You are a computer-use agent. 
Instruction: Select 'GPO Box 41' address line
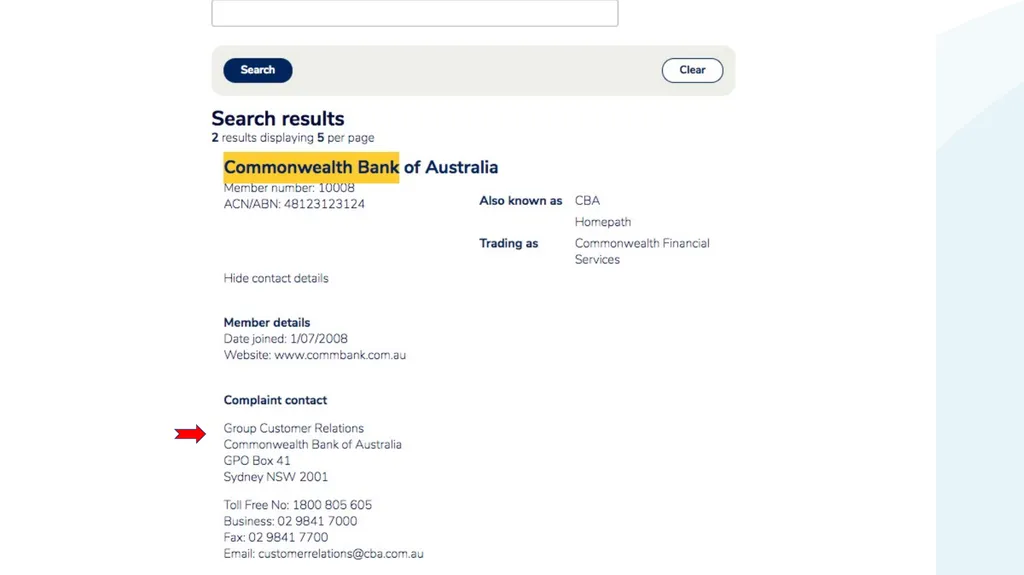[257, 461]
